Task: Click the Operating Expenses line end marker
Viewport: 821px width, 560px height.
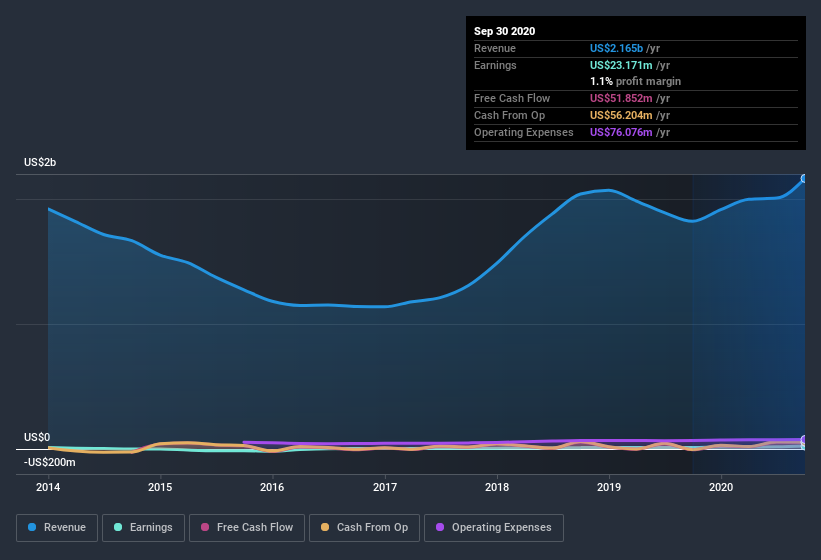Action: (x=804, y=439)
